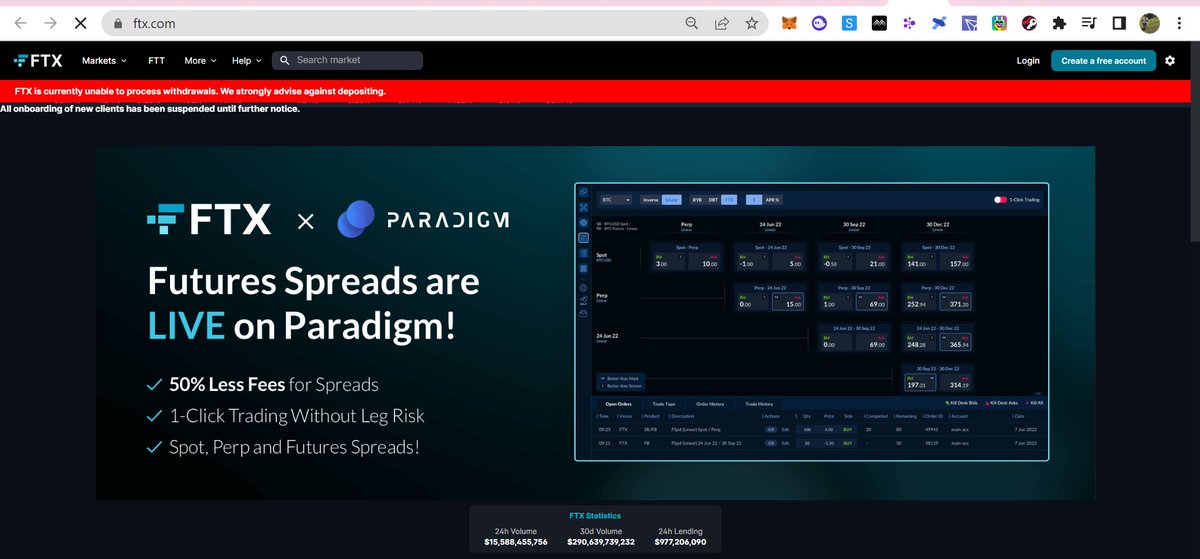
Task: Open the blue S extension
Action: click(x=849, y=23)
